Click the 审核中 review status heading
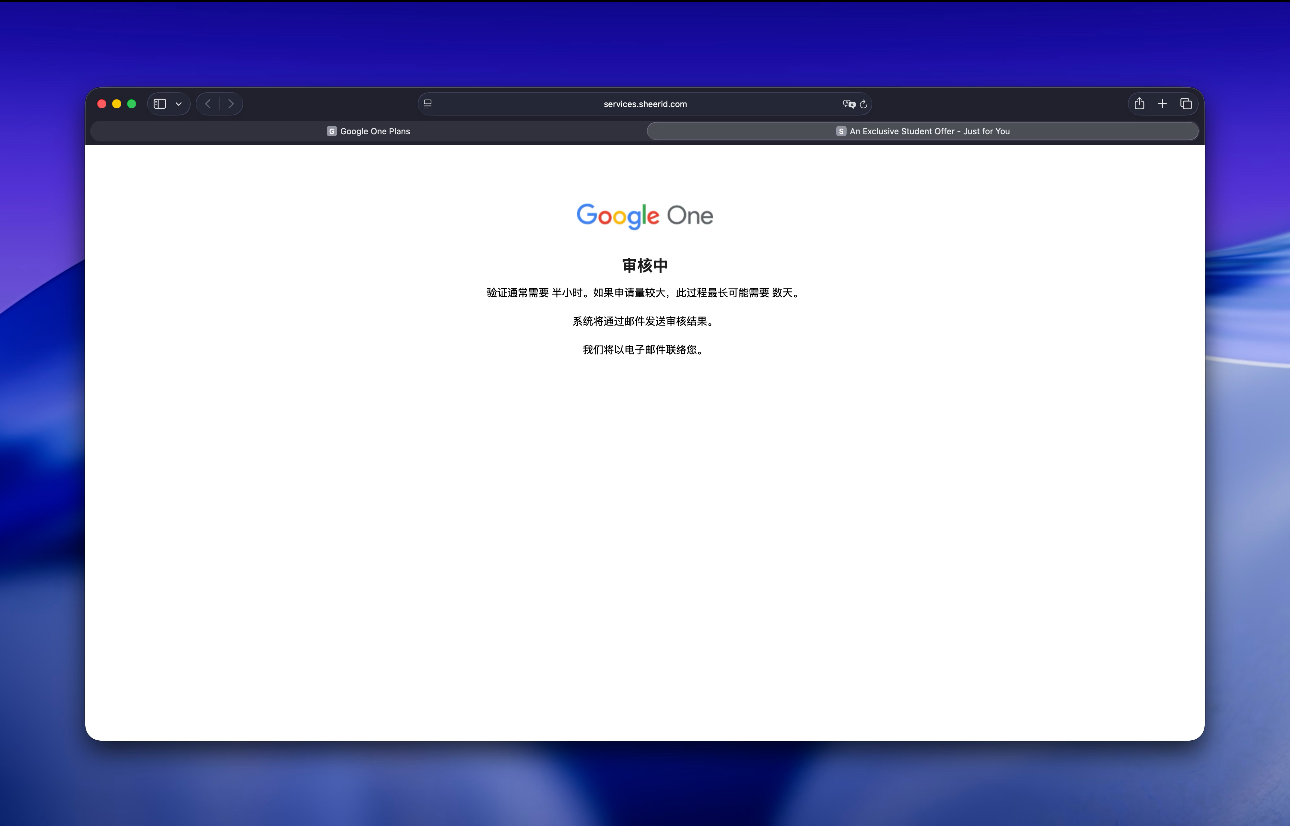The width and height of the screenshot is (1290, 826). 644,265
